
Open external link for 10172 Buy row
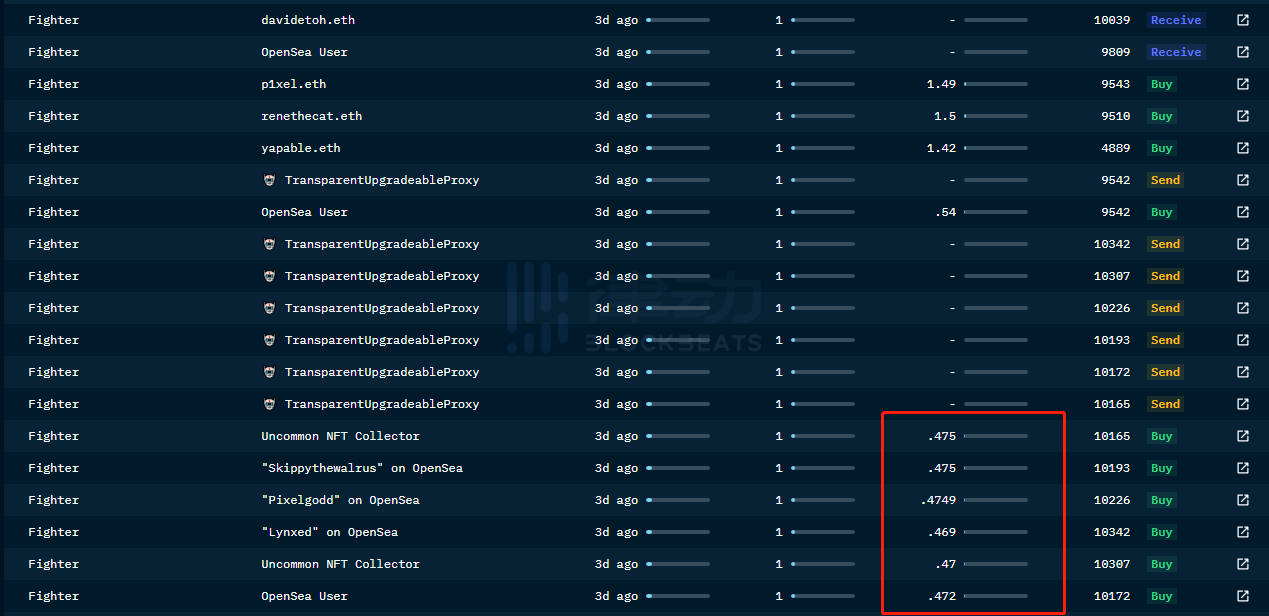1243,596
